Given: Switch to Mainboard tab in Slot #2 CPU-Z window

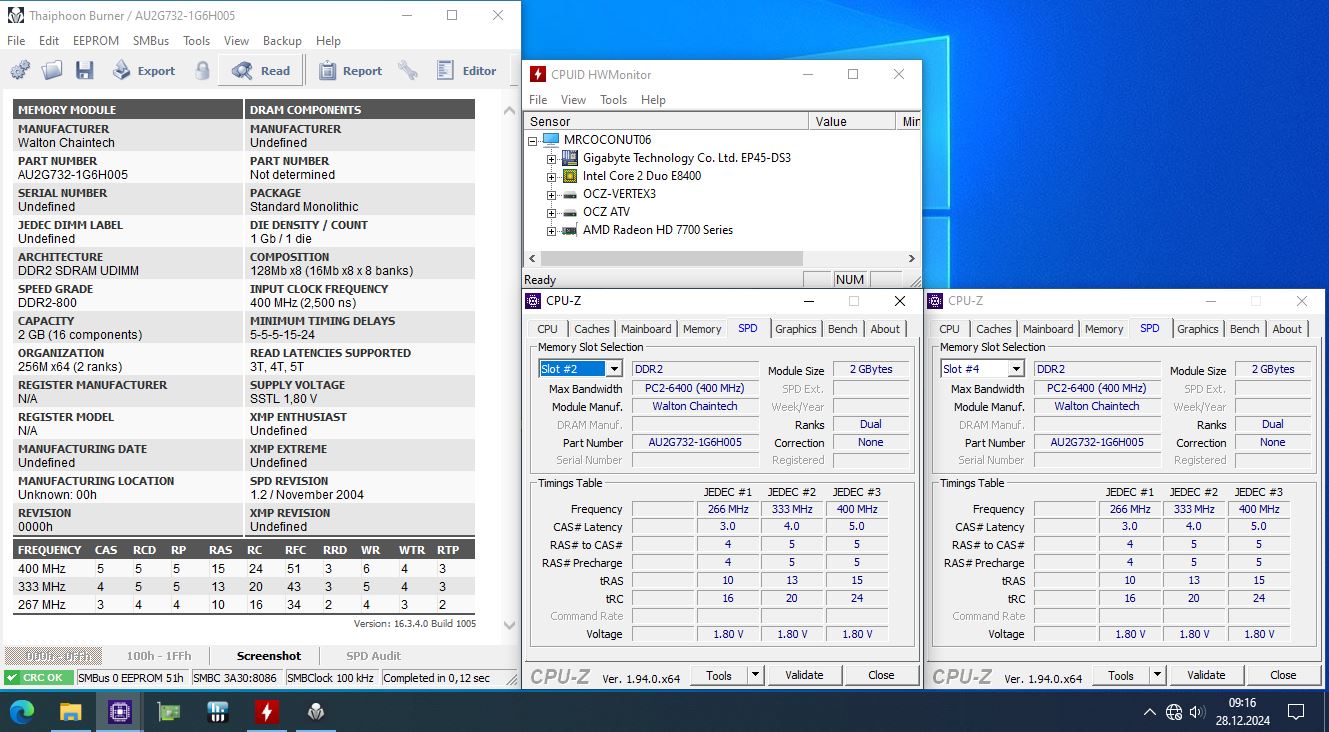Looking at the screenshot, I should (646, 329).
